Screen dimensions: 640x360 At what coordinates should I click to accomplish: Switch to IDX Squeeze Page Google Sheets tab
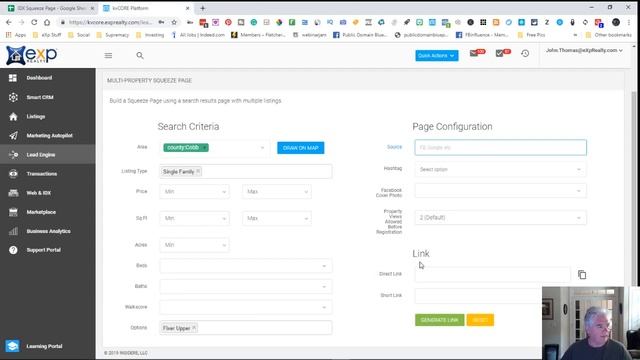[51, 8]
